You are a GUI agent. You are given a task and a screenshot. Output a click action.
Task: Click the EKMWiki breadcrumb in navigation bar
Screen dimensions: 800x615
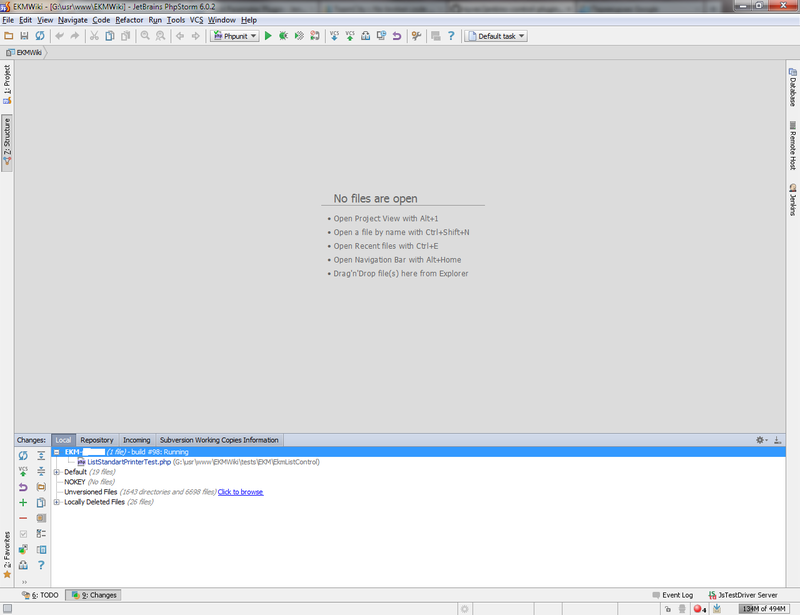(24, 52)
